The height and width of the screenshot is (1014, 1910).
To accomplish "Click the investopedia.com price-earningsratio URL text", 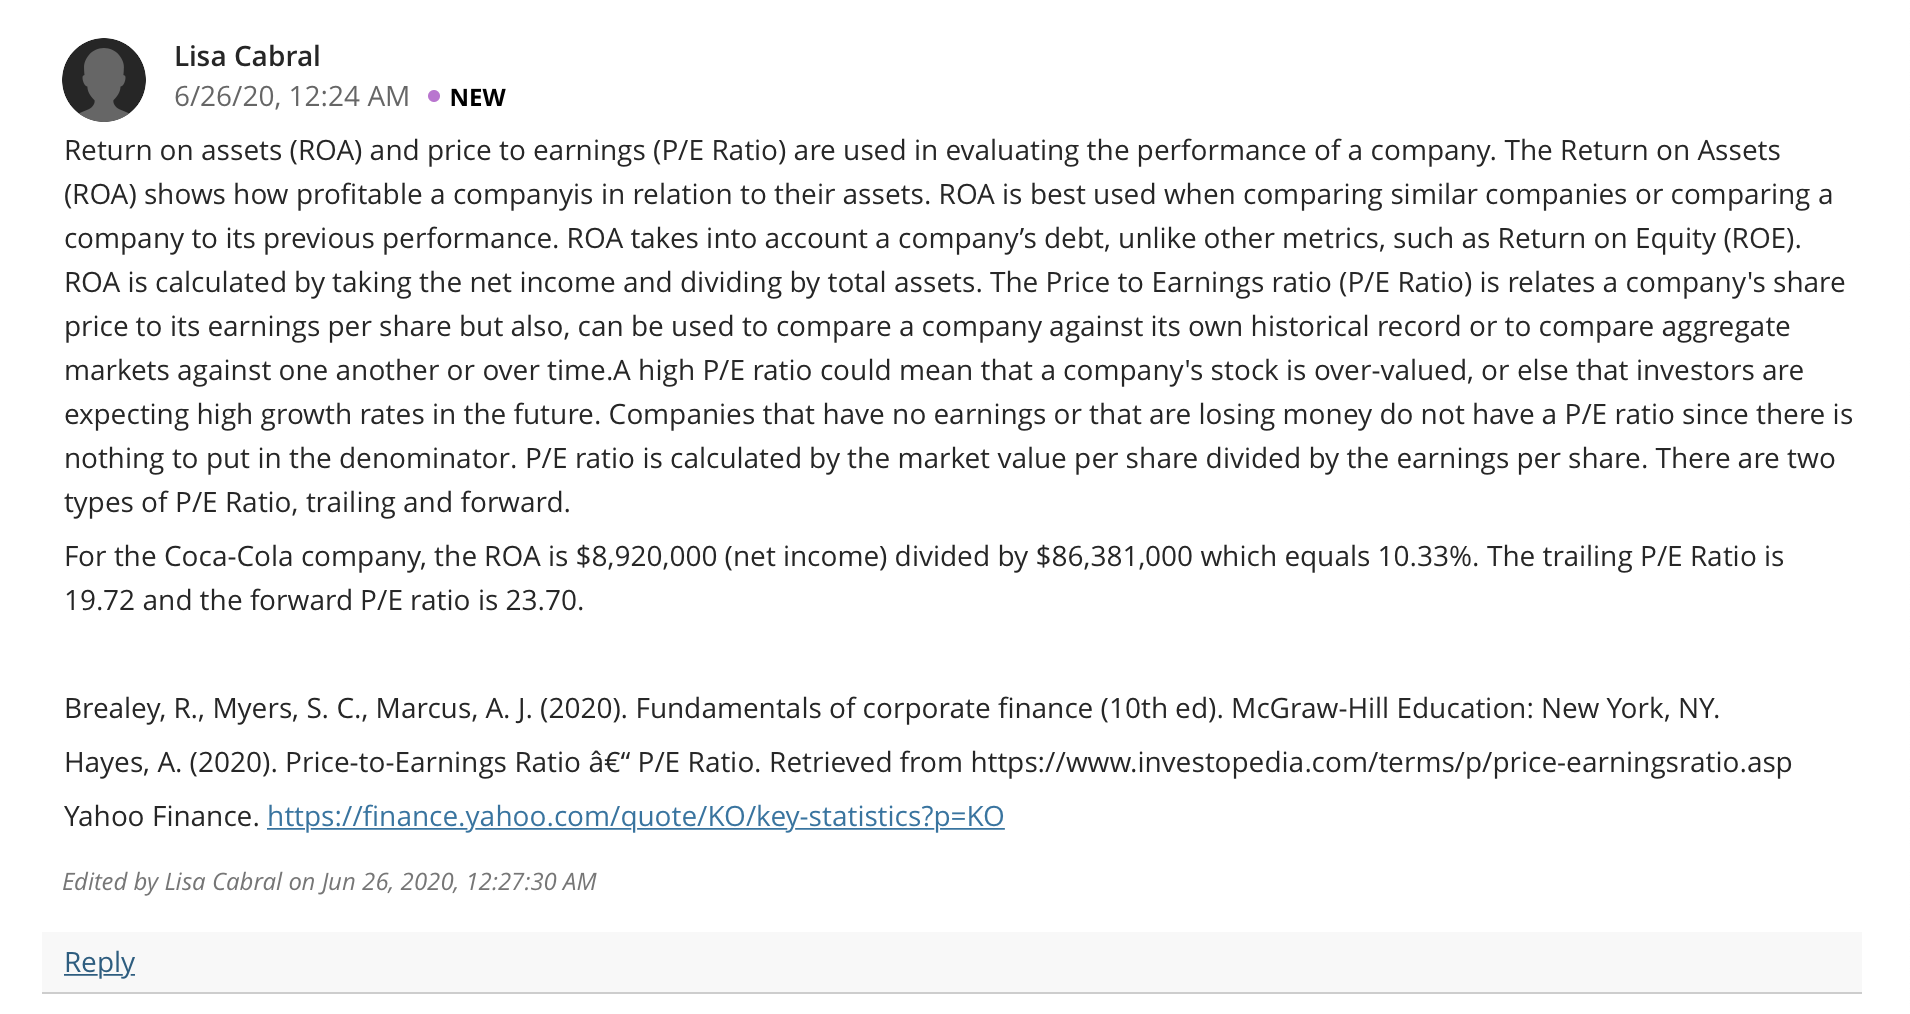I will point(1381,762).
